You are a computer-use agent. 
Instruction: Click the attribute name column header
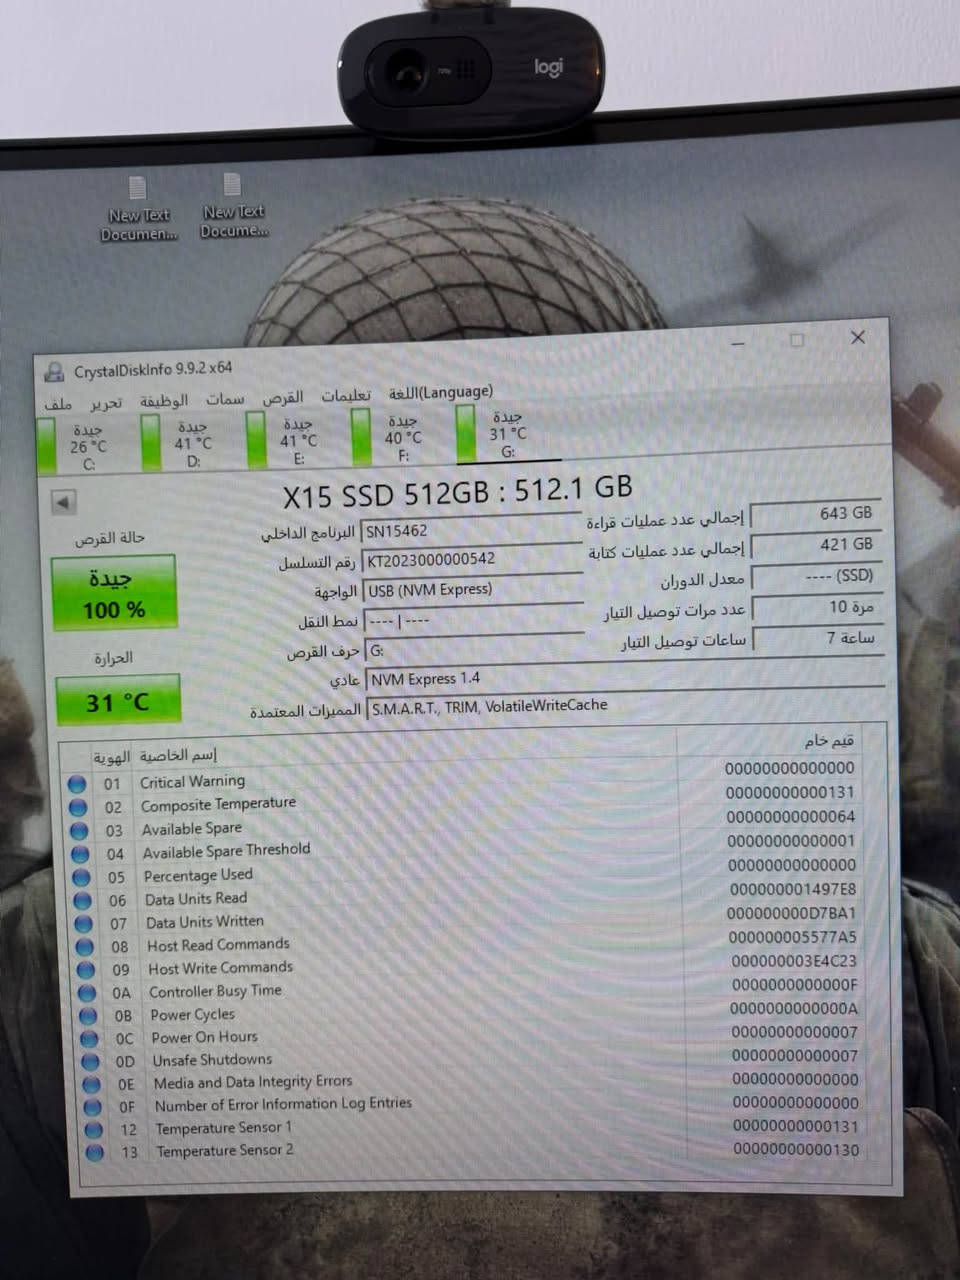point(178,756)
